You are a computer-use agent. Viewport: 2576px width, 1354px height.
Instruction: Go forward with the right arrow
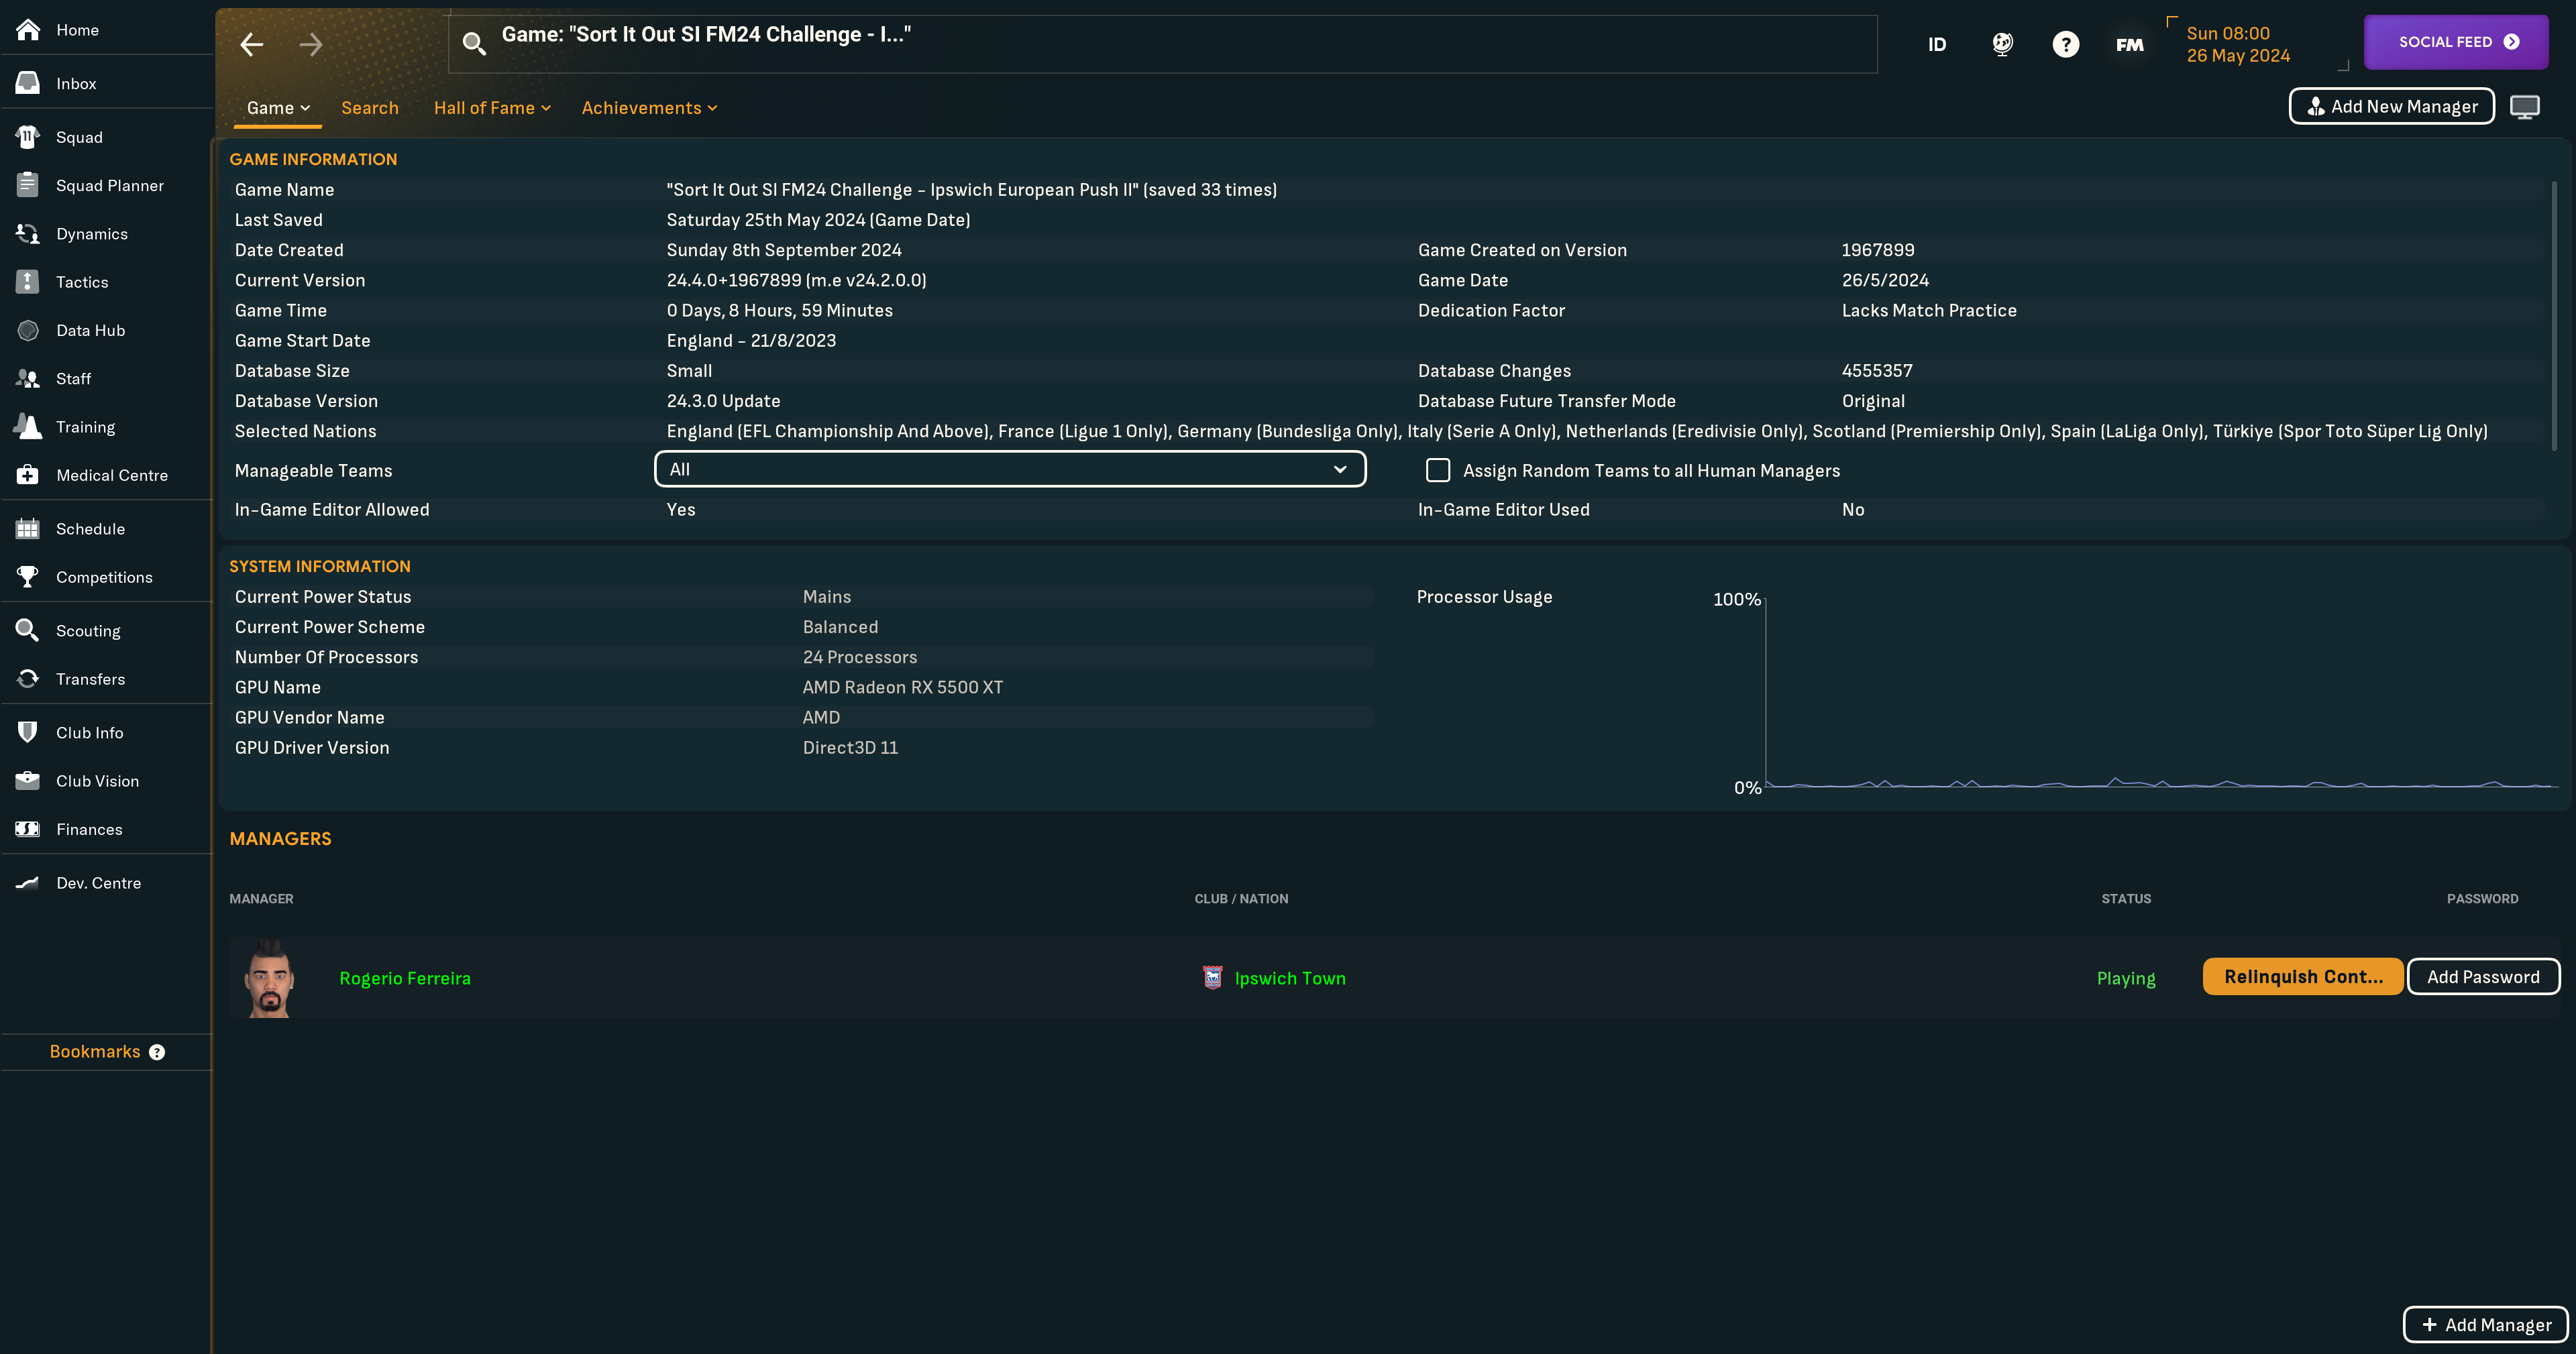point(311,44)
